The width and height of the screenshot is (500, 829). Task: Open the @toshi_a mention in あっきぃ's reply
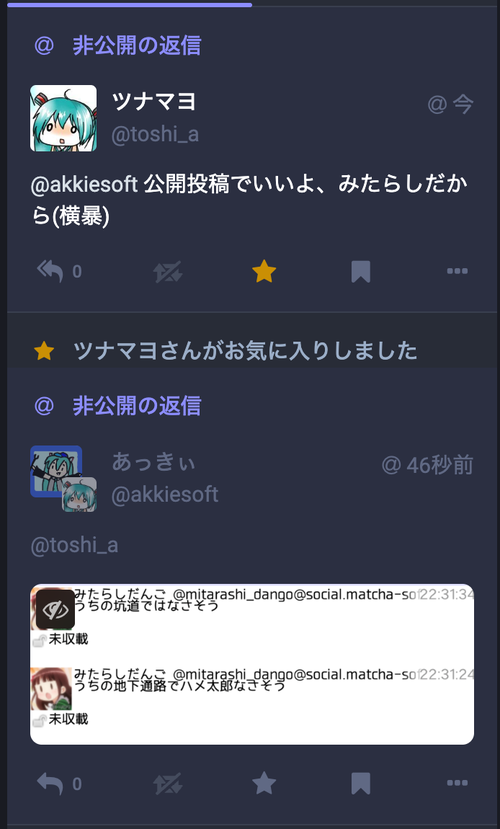74,545
